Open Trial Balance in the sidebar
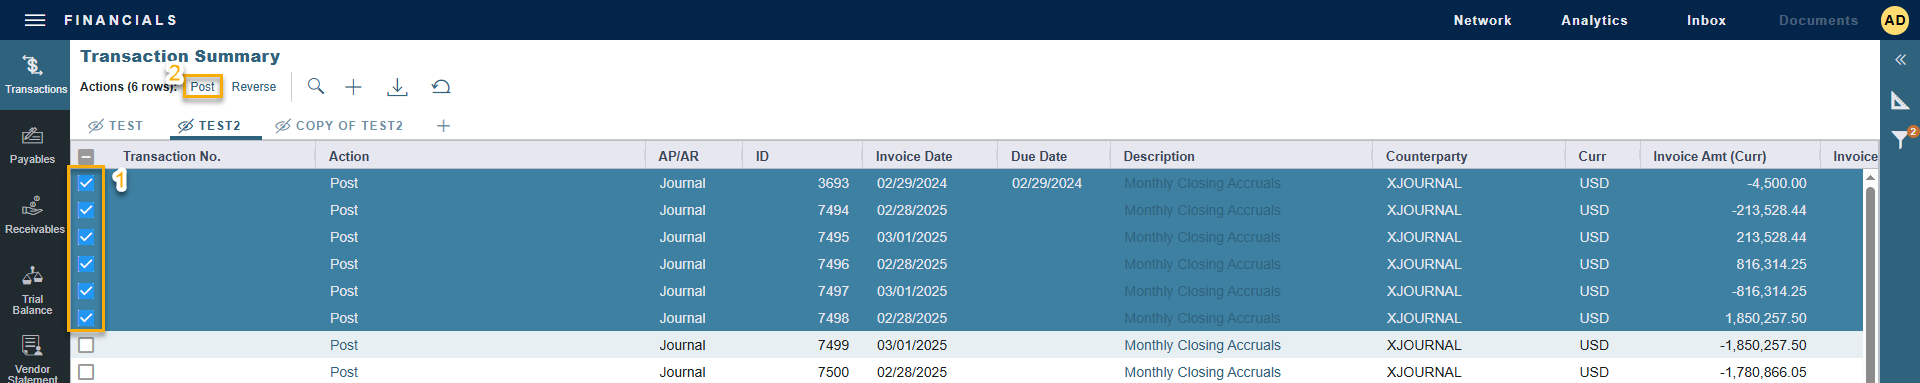This screenshot has height=383, width=1920. (x=33, y=290)
